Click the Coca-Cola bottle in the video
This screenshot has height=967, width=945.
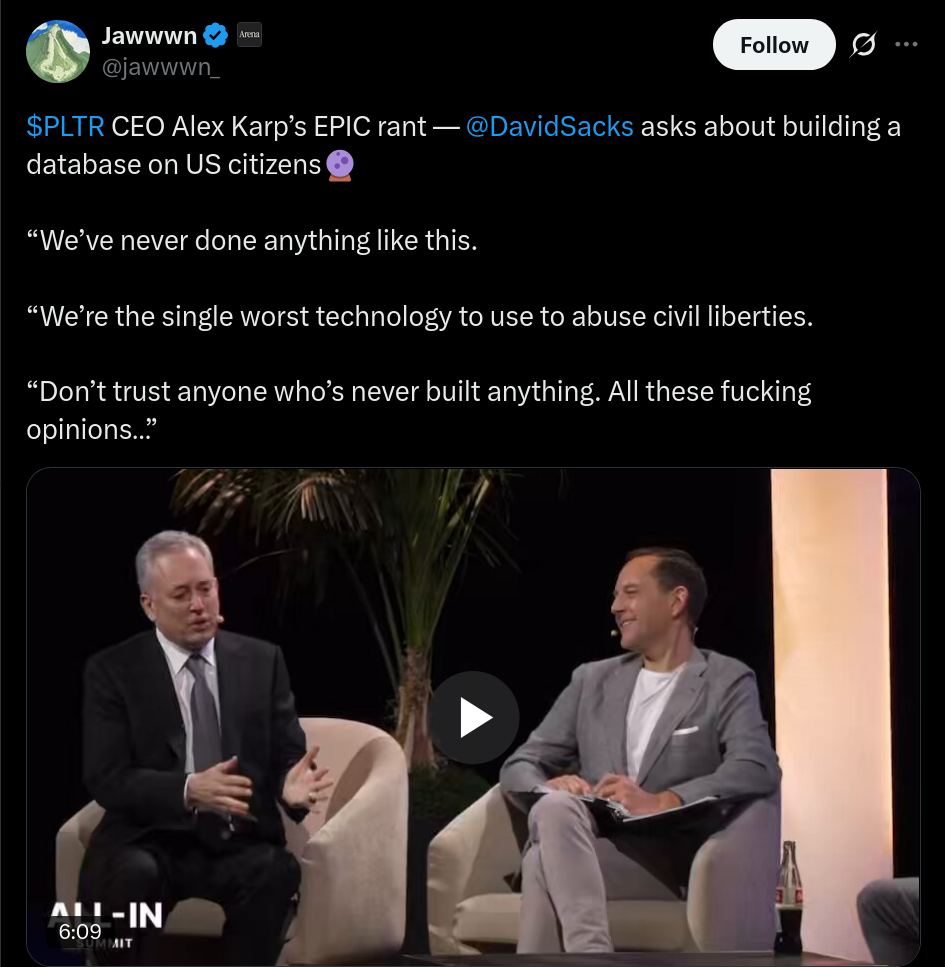click(x=789, y=896)
